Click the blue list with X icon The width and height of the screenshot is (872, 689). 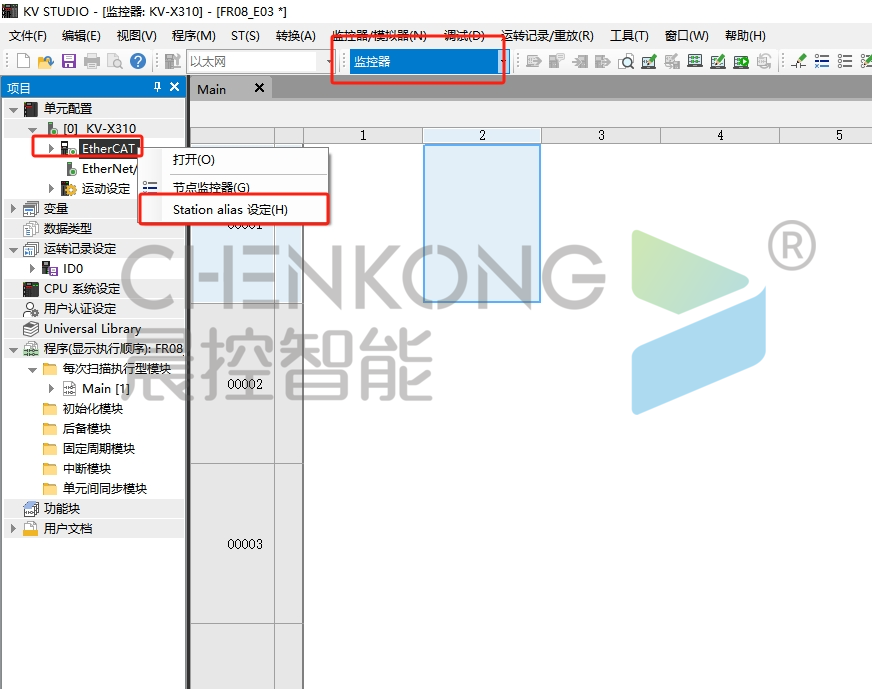[x=821, y=61]
